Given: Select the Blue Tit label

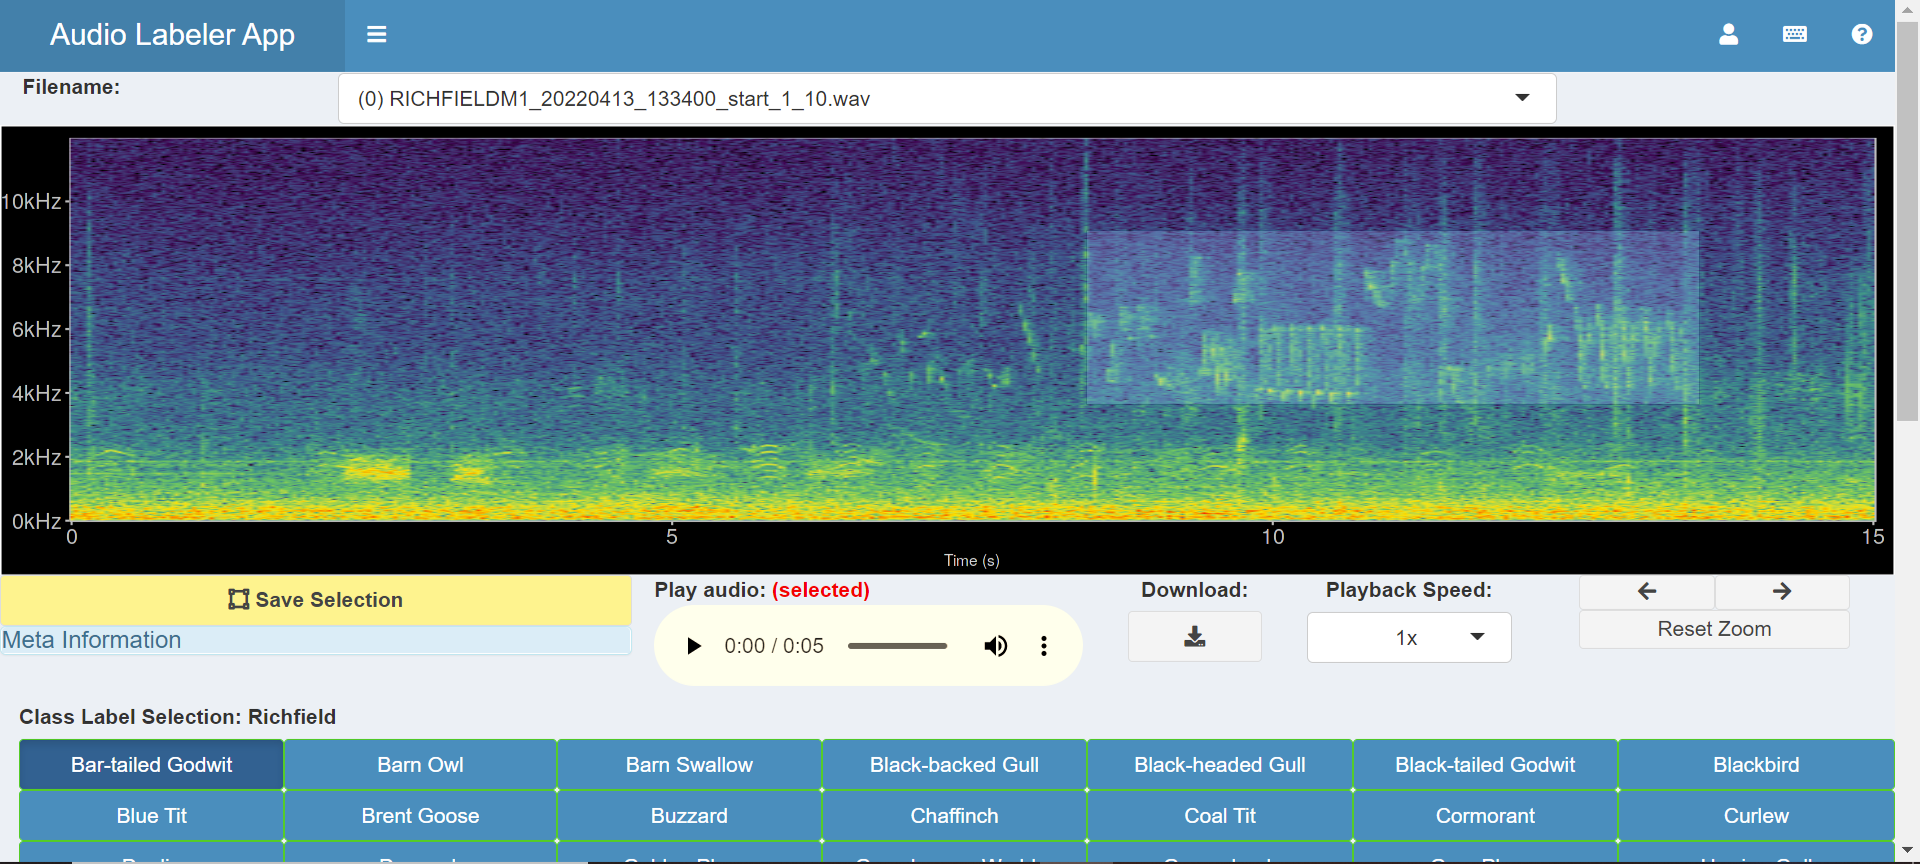Looking at the screenshot, I should coord(151,816).
